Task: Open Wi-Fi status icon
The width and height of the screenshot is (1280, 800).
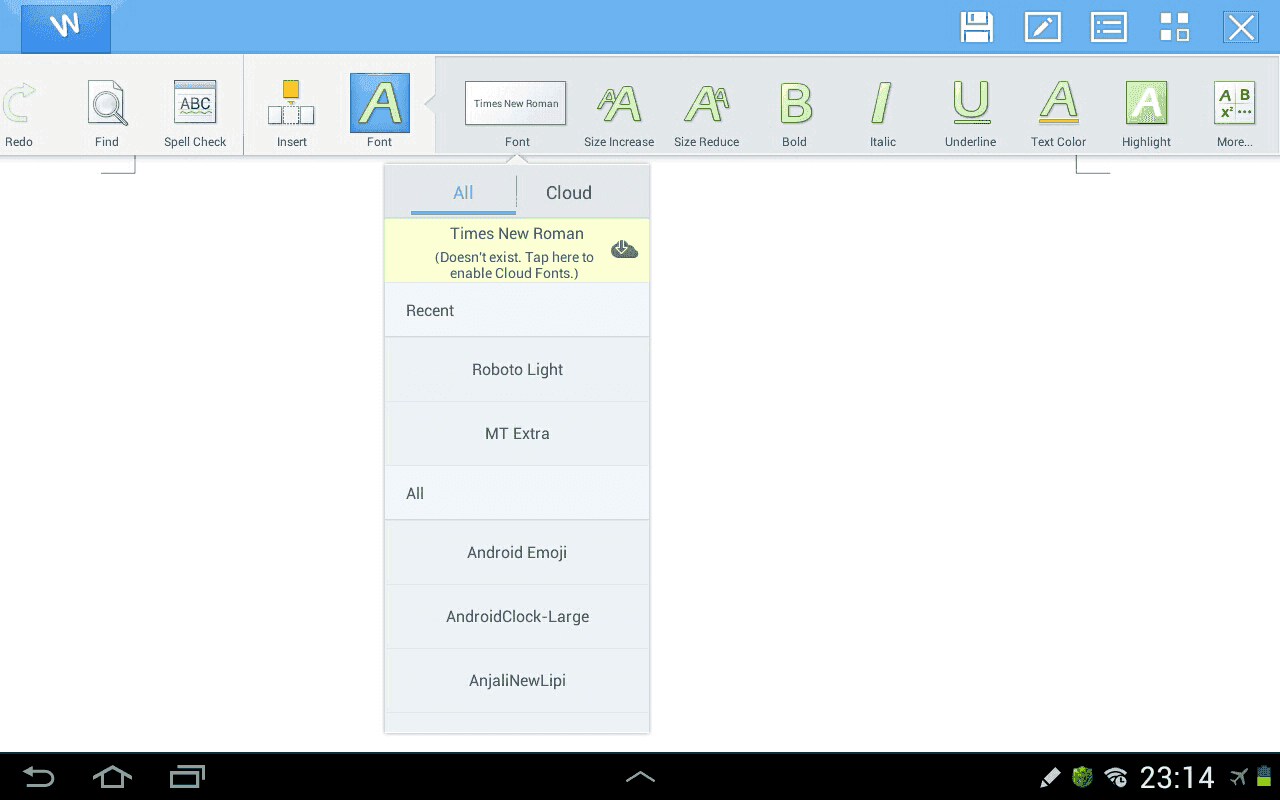Action: 1116,777
